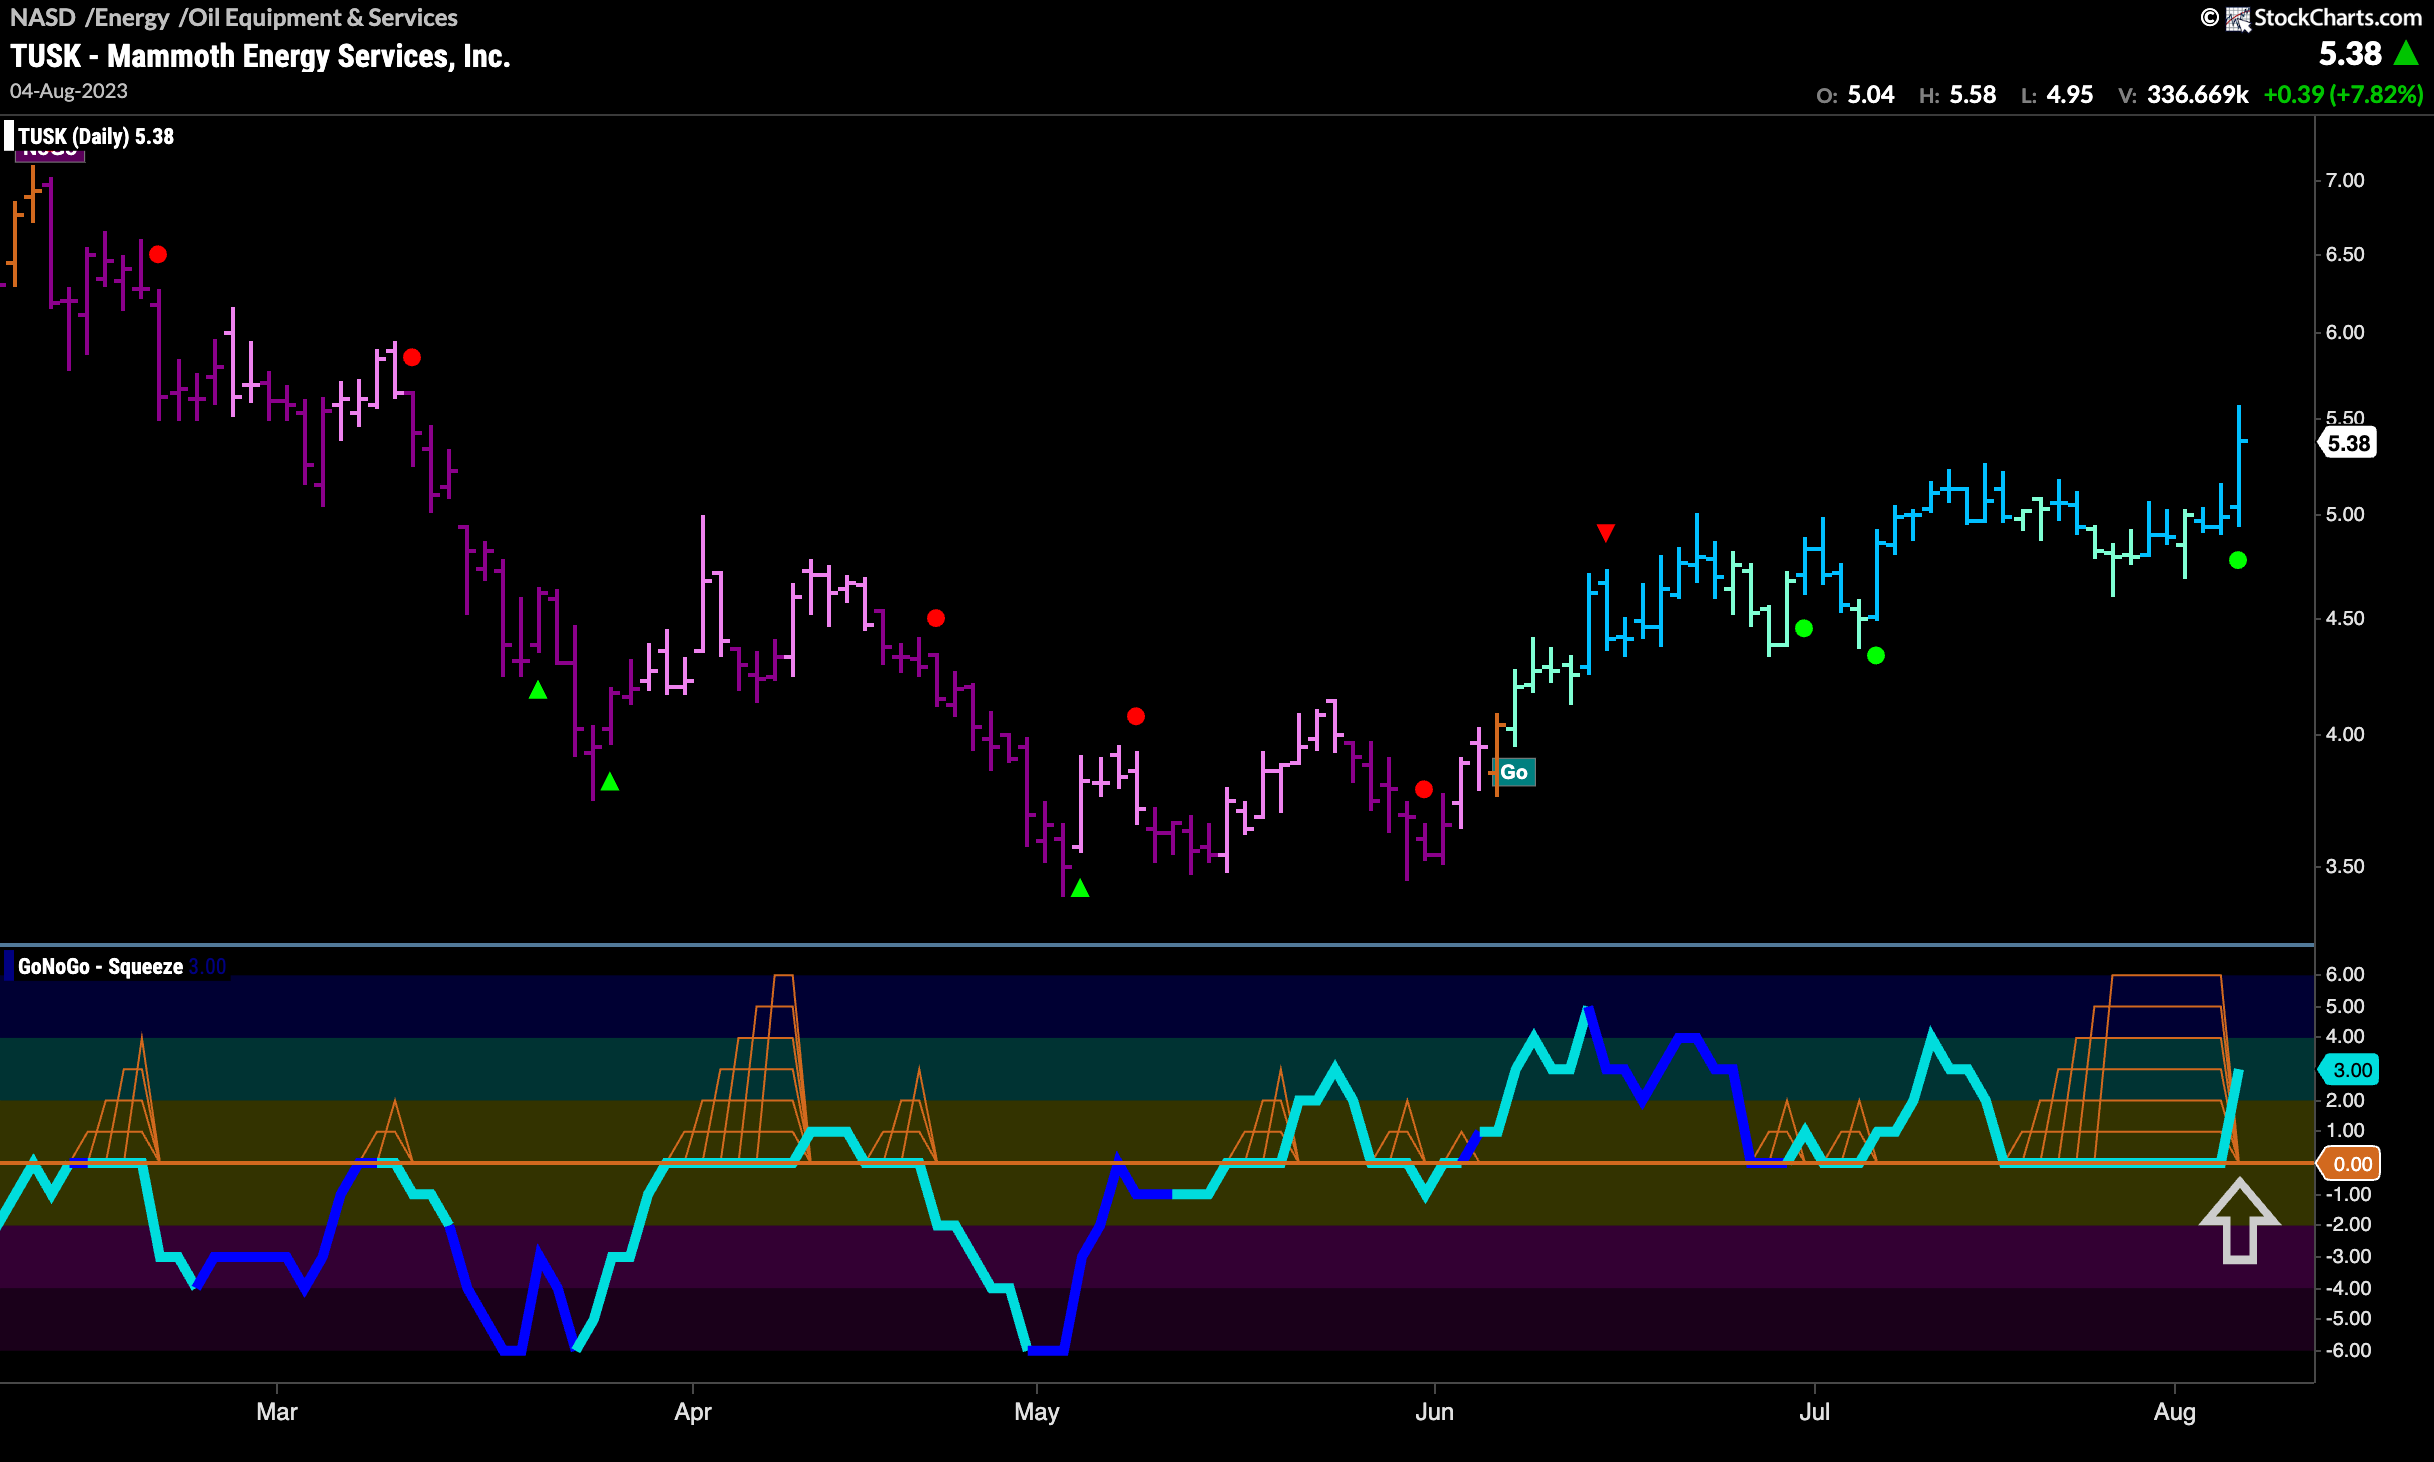Click the red dot just before June
2434x1462 pixels.
pos(1424,789)
